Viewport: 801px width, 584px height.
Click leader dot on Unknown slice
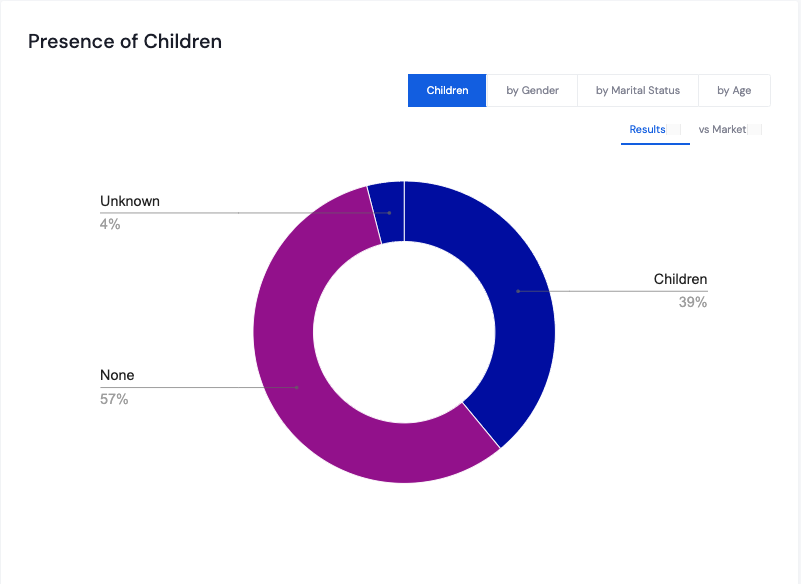[389, 213]
